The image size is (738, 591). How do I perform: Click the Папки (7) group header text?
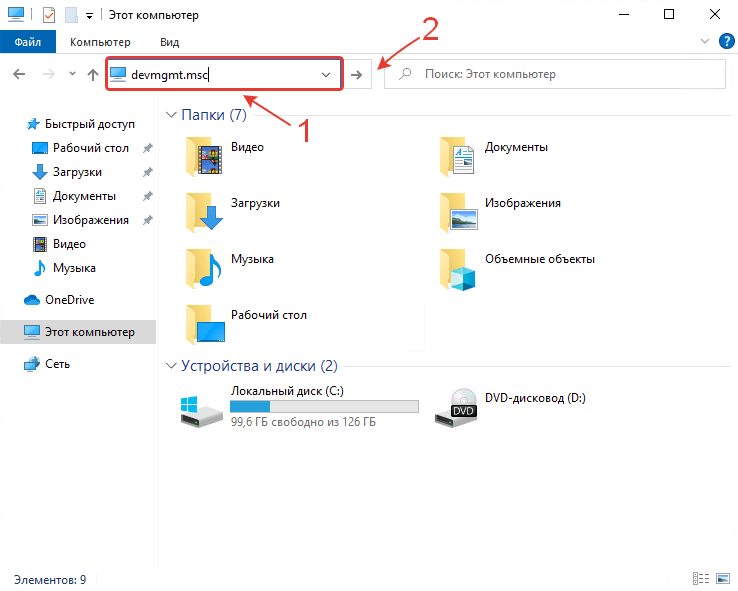[x=214, y=115]
